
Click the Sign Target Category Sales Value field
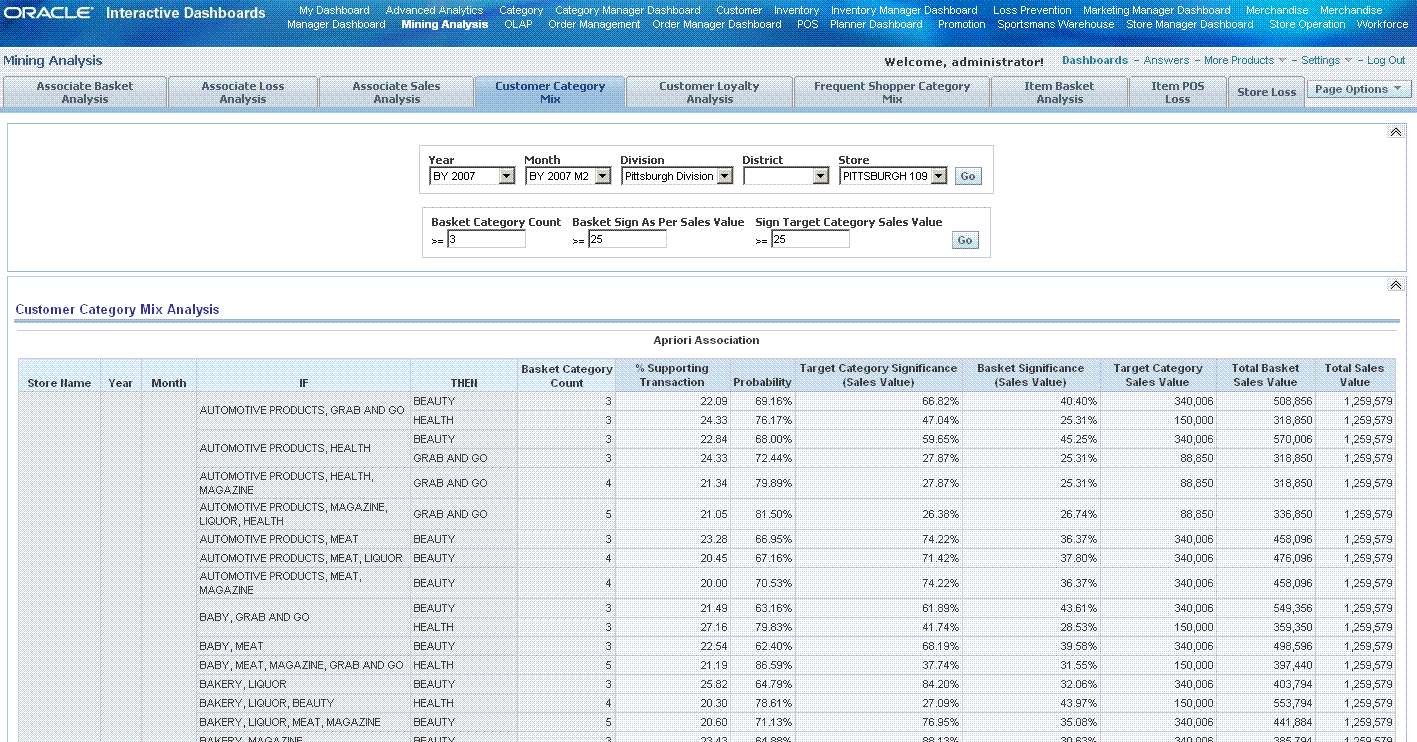tap(810, 240)
